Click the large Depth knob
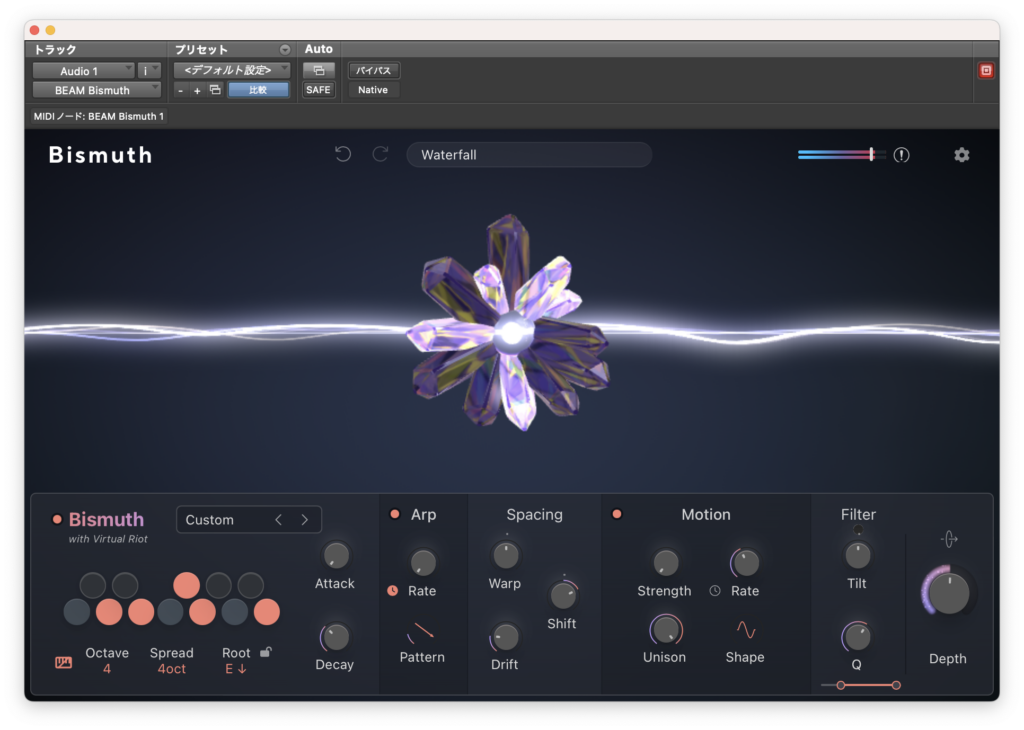The image size is (1024, 730). coord(948,592)
